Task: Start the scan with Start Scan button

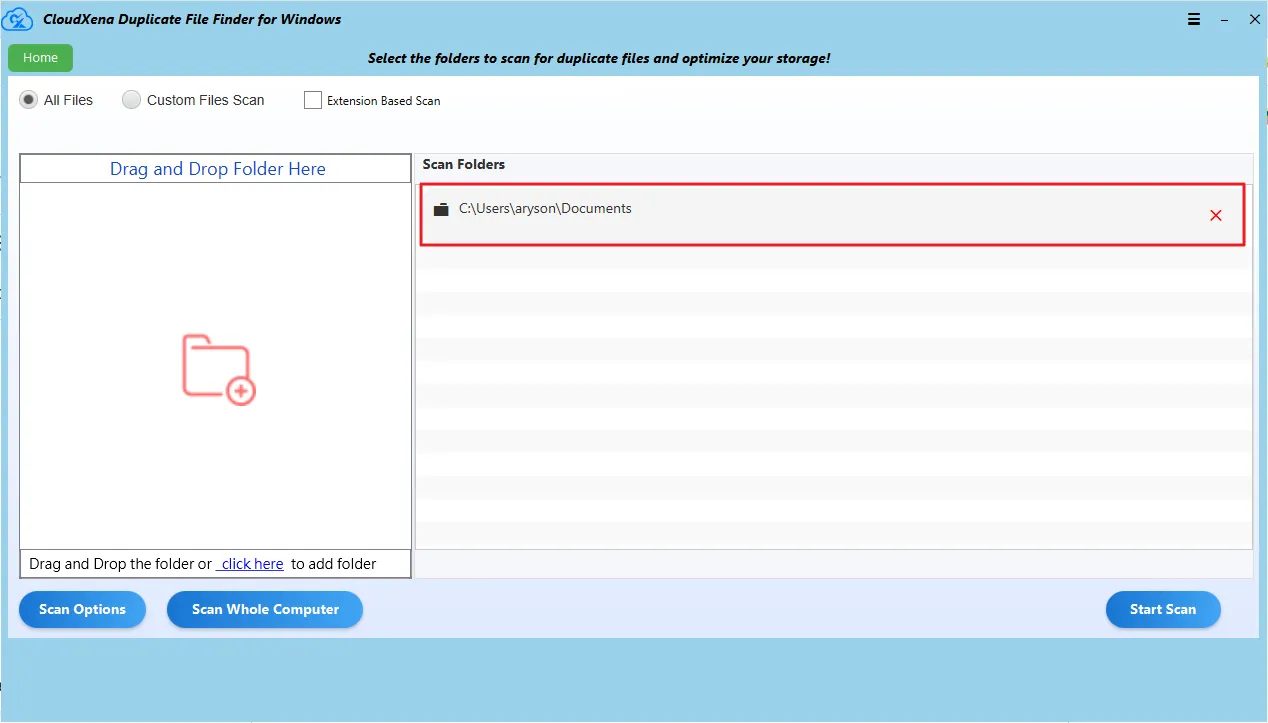Action: click(x=1162, y=609)
